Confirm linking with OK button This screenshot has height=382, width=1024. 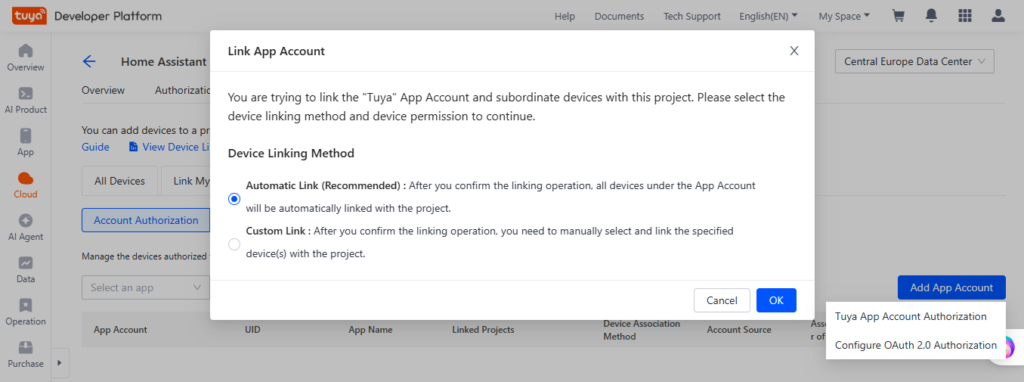776,300
